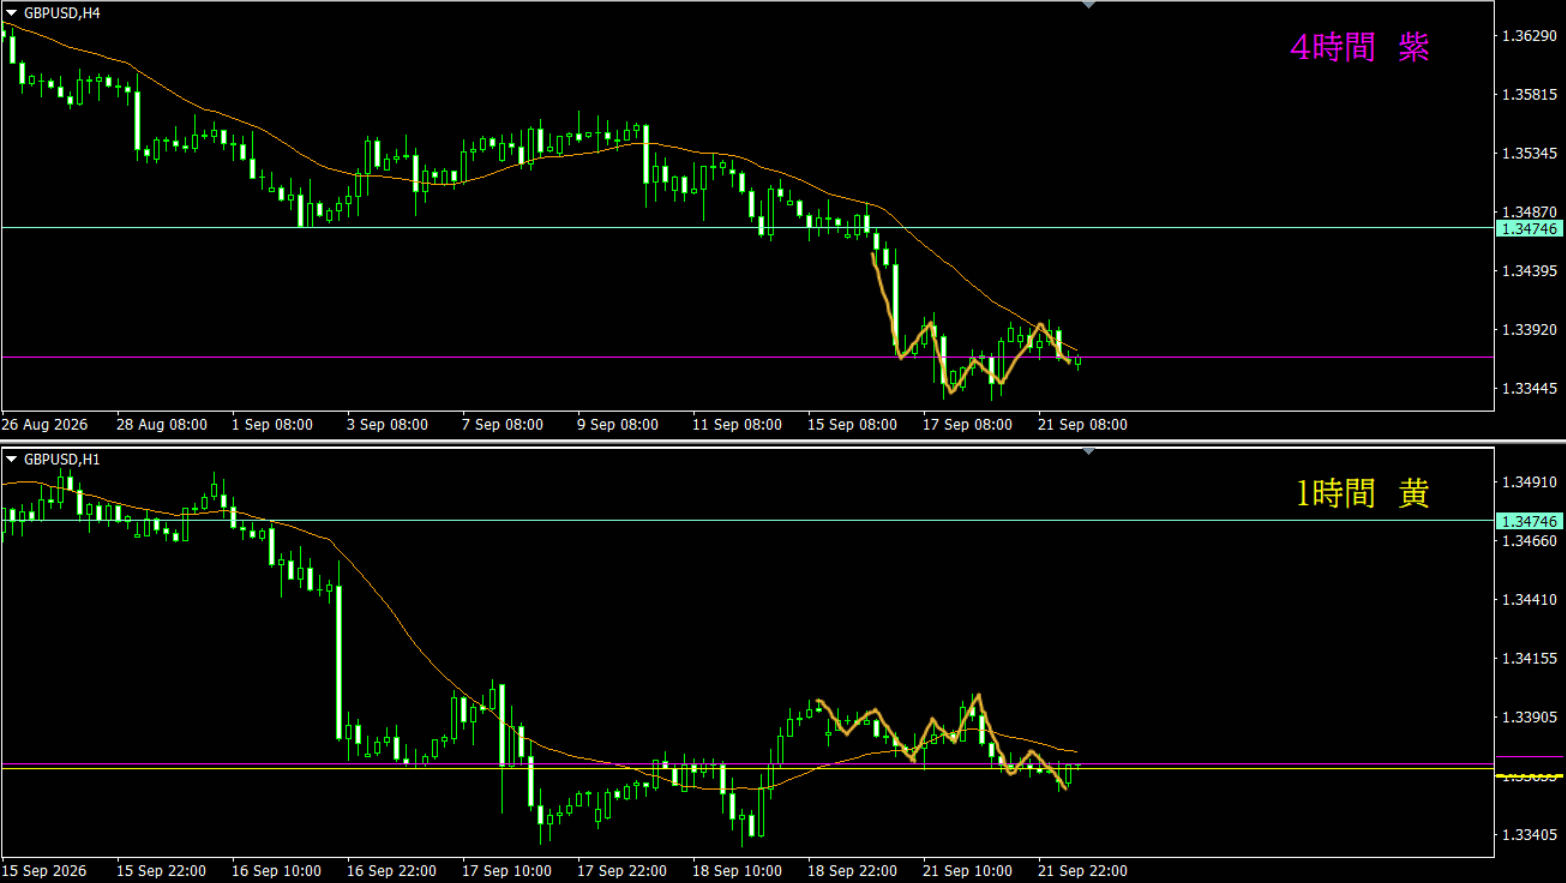Click the divider between H4 and H1 charts
This screenshot has height=883, width=1566.
(x=783, y=441)
